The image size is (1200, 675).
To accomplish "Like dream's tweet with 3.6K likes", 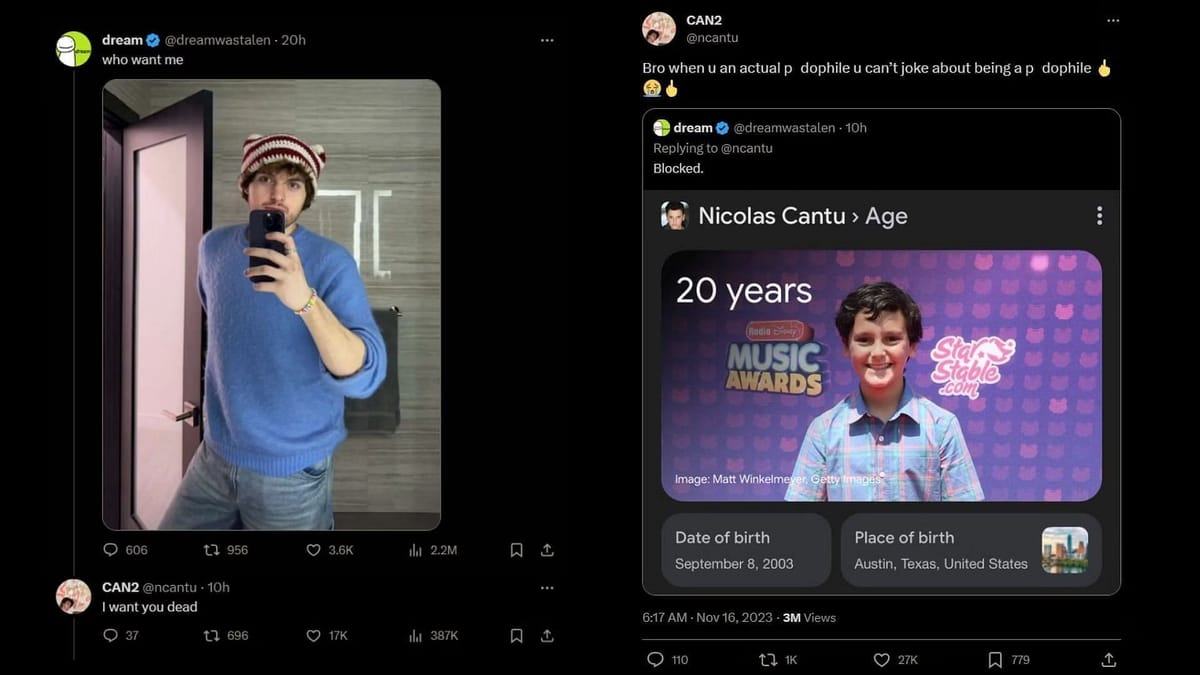I will [313, 550].
